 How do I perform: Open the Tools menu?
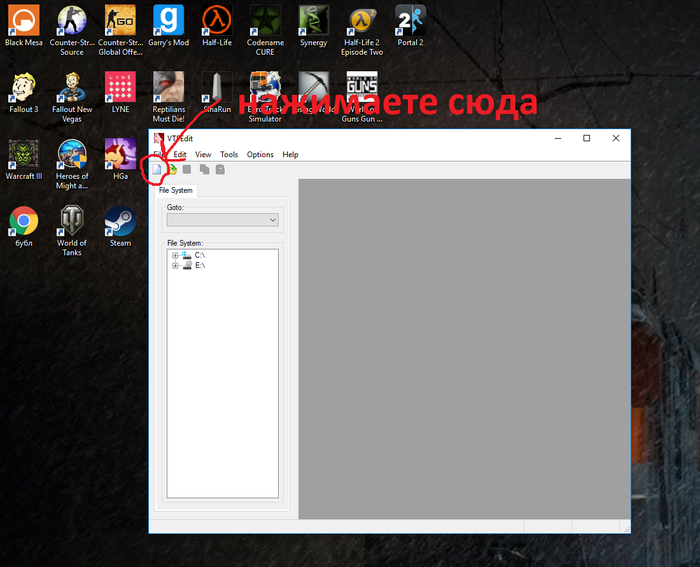[x=229, y=155]
